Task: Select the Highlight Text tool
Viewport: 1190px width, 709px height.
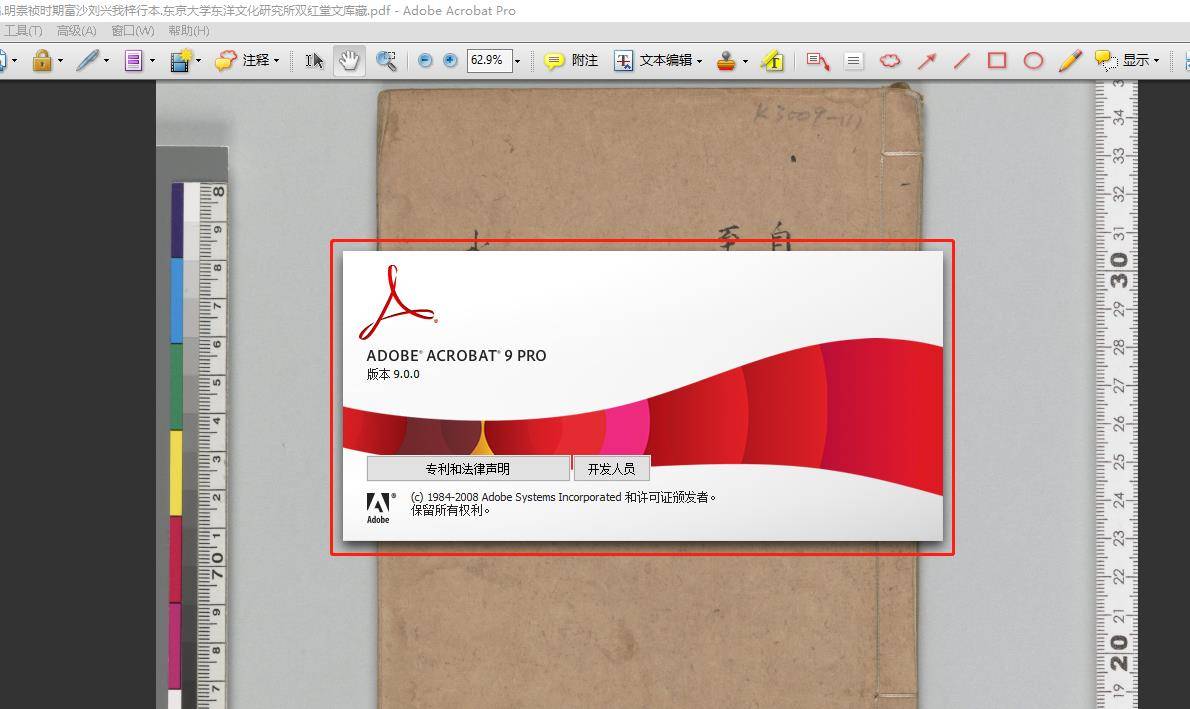Action: 772,60
